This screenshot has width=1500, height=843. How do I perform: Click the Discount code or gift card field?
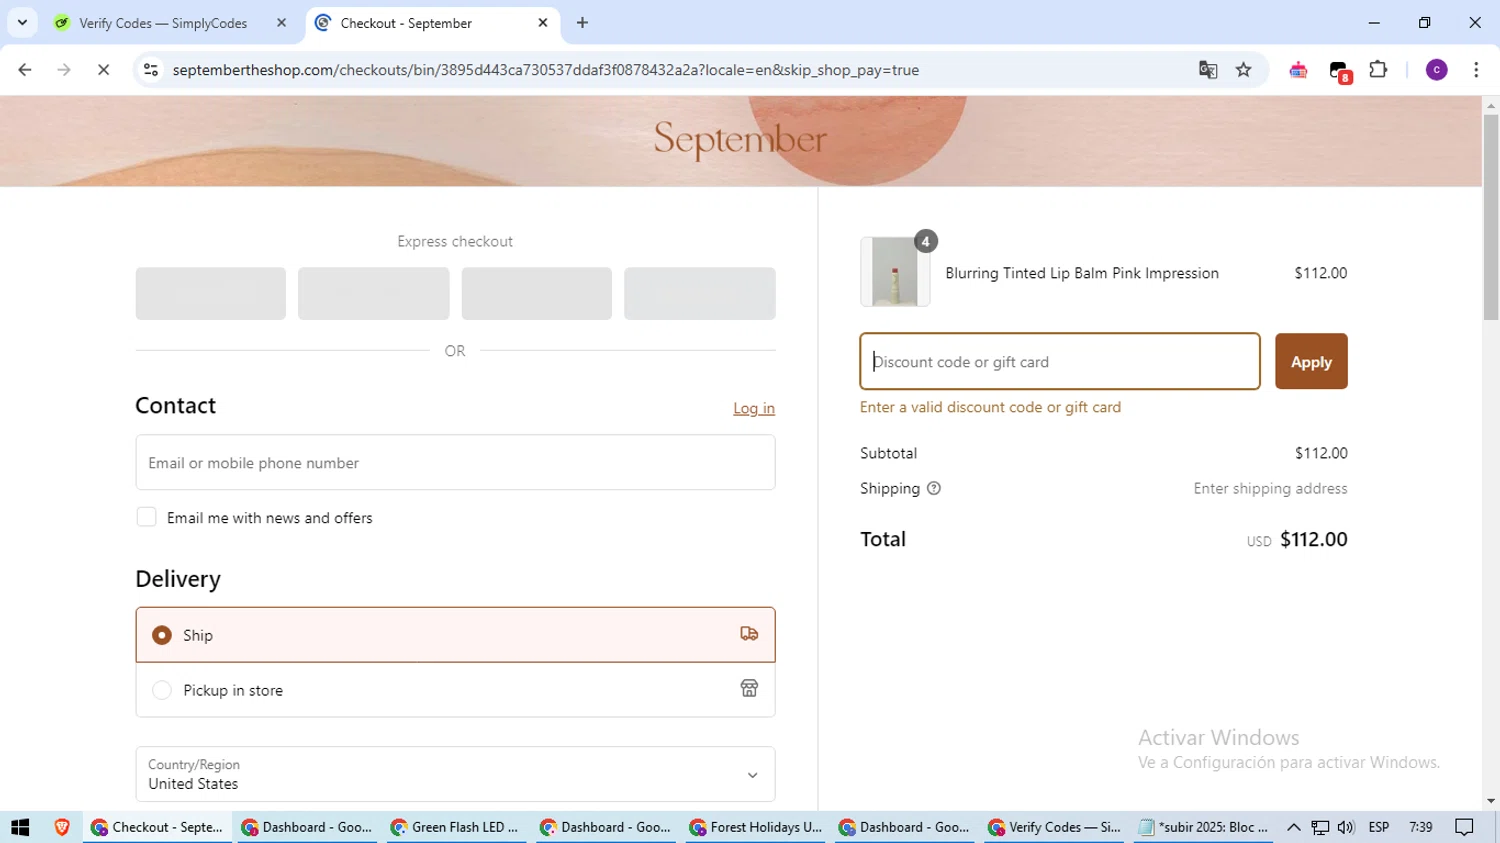[x=1060, y=361]
